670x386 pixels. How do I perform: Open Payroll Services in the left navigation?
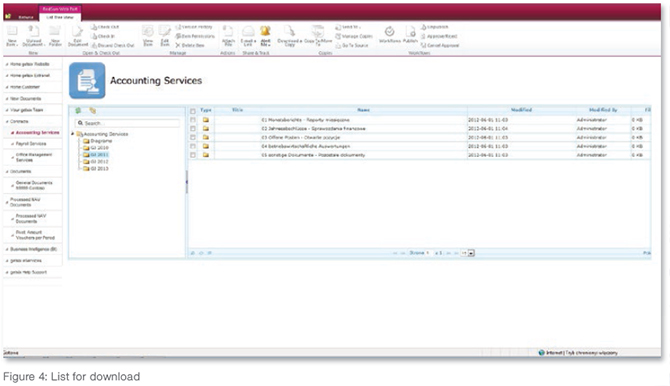pyautogui.click(x=31, y=144)
